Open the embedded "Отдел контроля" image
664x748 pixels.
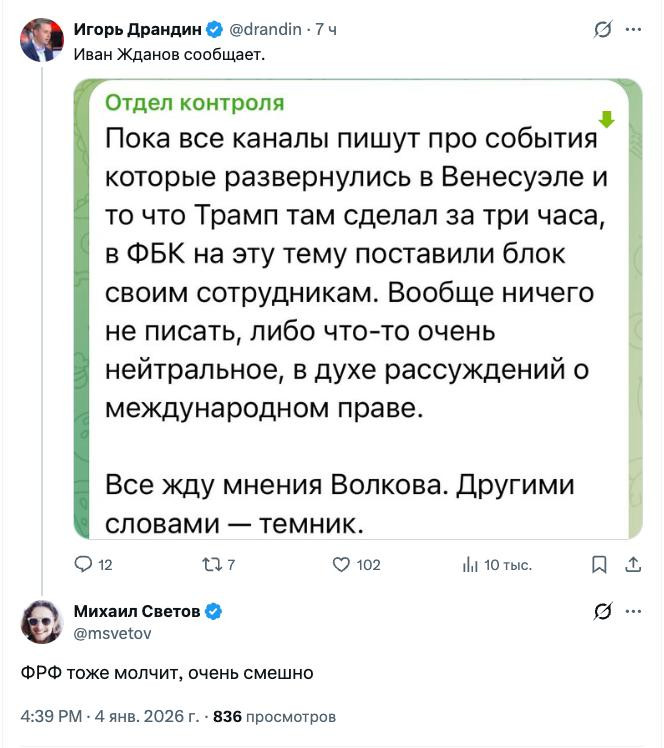point(357,309)
